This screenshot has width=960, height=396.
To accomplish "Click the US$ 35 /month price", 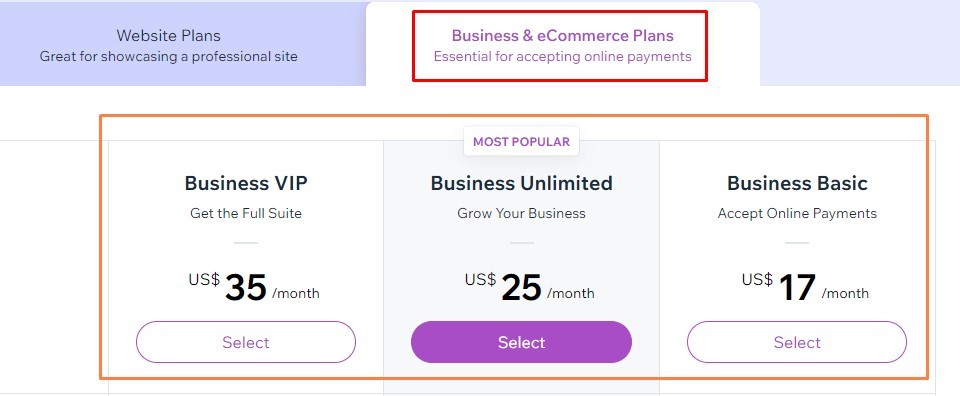I will [x=254, y=287].
